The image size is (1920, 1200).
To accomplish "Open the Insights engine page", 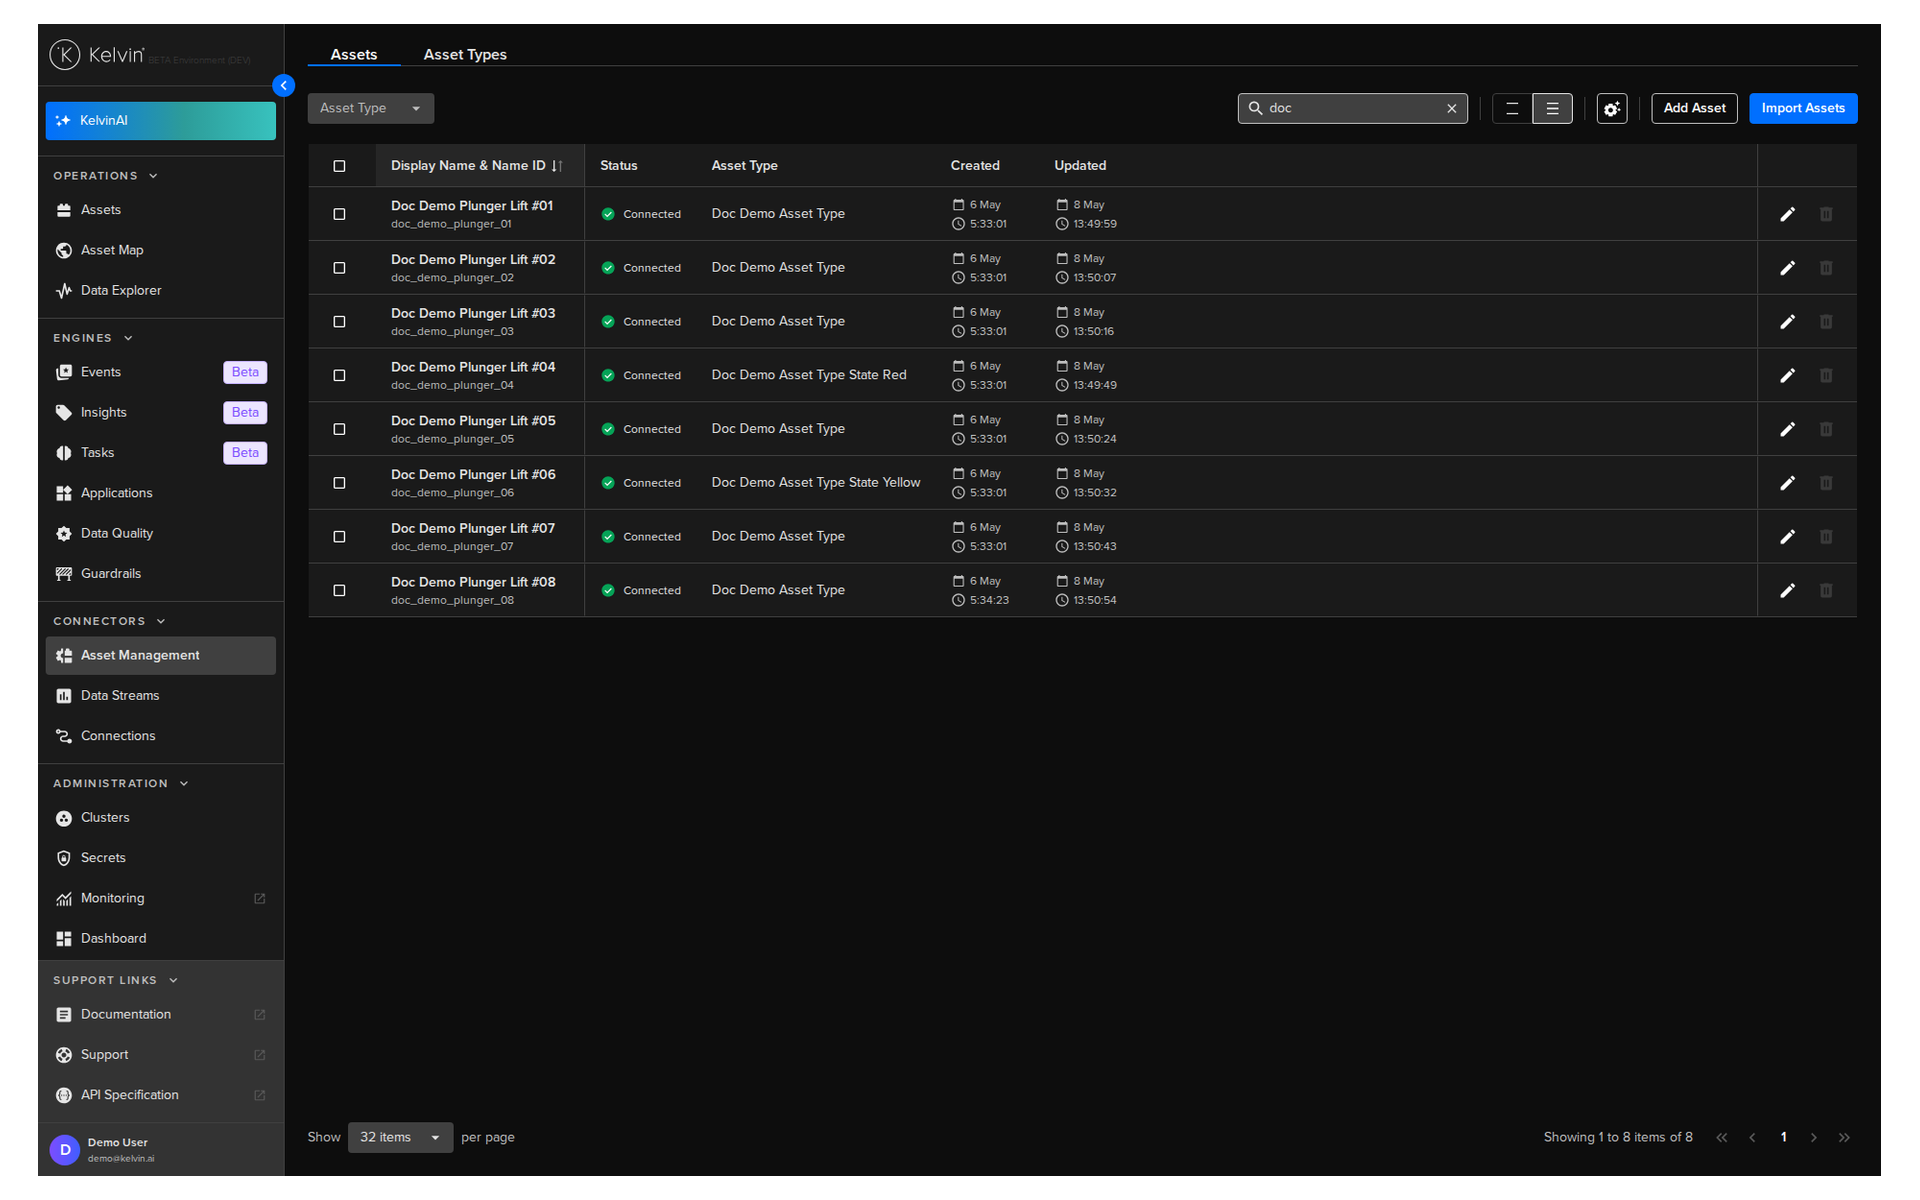I will point(160,412).
